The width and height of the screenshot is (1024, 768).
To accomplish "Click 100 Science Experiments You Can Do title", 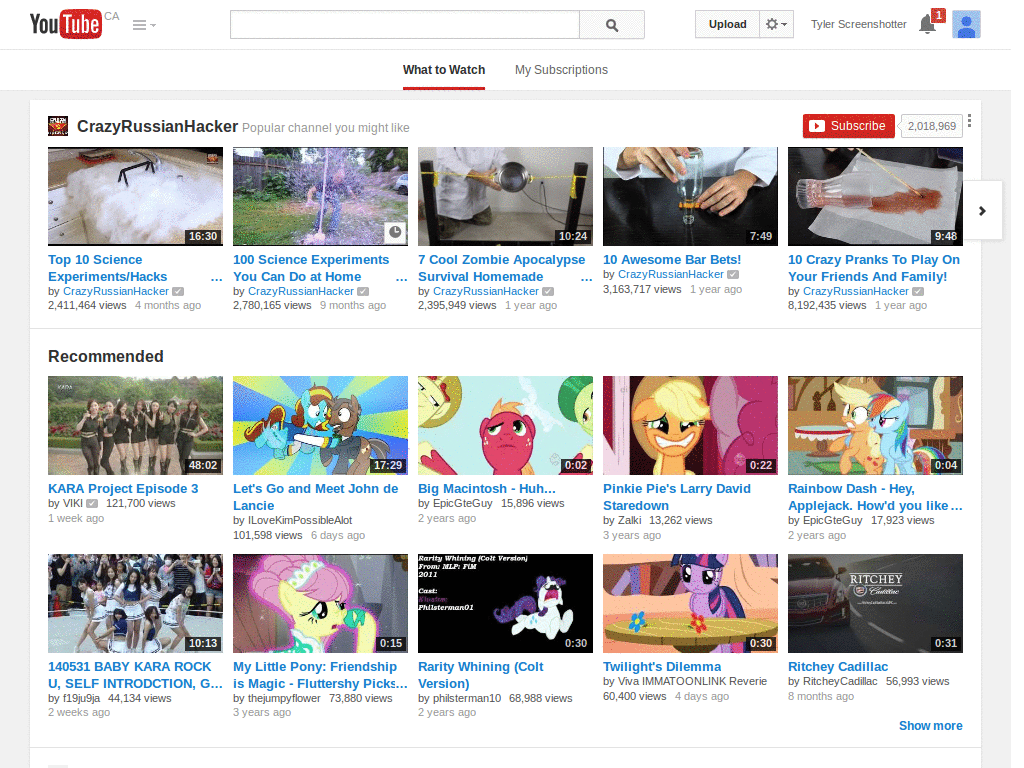I will click(x=311, y=268).
